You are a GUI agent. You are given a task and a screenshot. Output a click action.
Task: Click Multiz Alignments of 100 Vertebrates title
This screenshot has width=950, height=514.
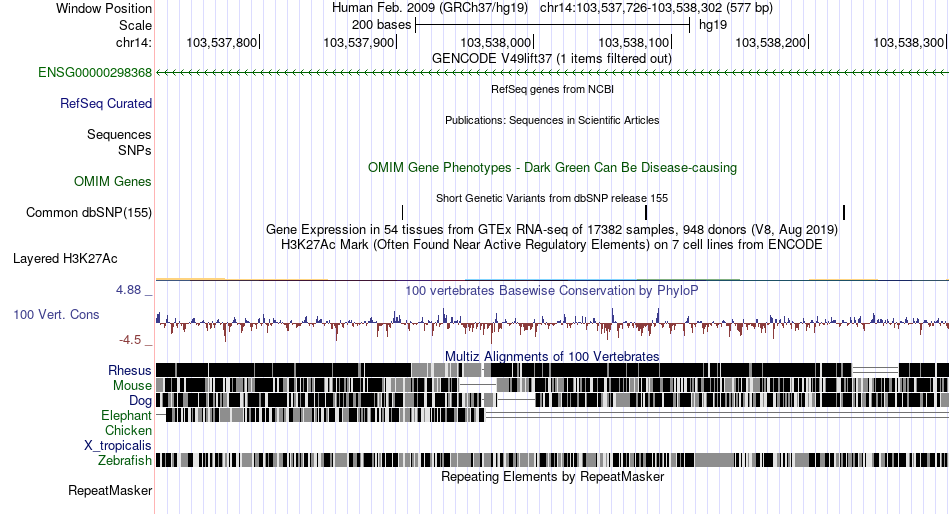point(552,356)
